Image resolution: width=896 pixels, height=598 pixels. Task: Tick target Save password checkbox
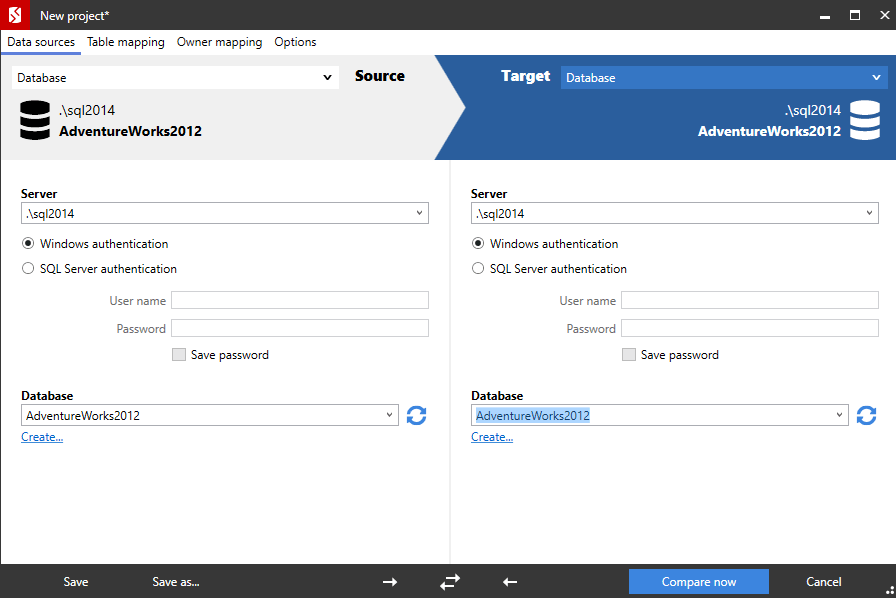point(629,354)
